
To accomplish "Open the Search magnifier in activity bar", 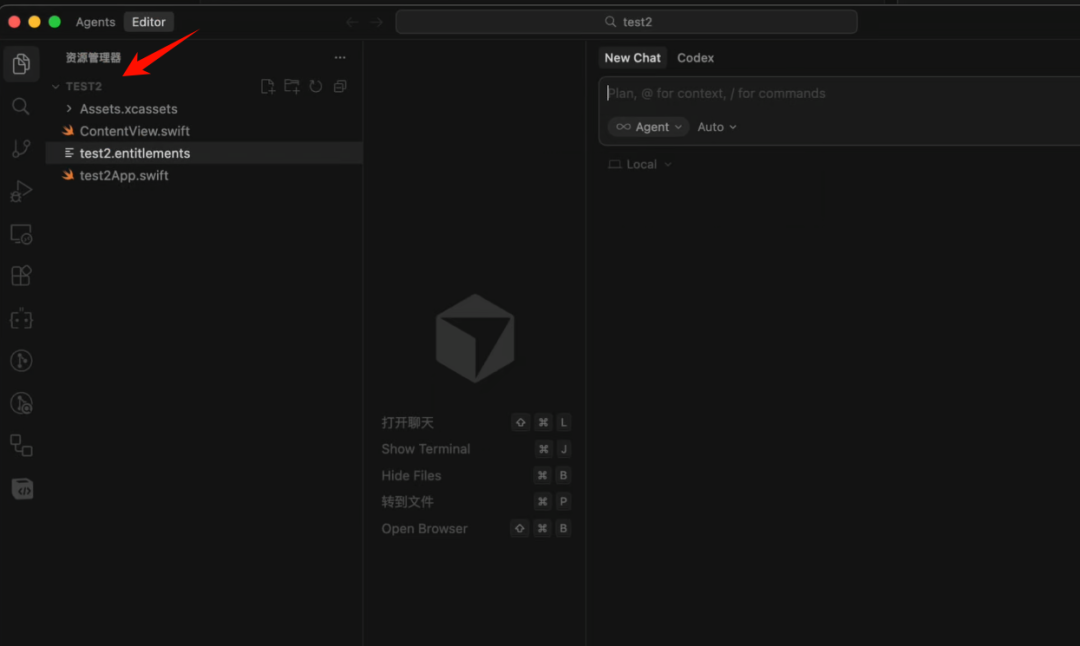I will coord(21,107).
